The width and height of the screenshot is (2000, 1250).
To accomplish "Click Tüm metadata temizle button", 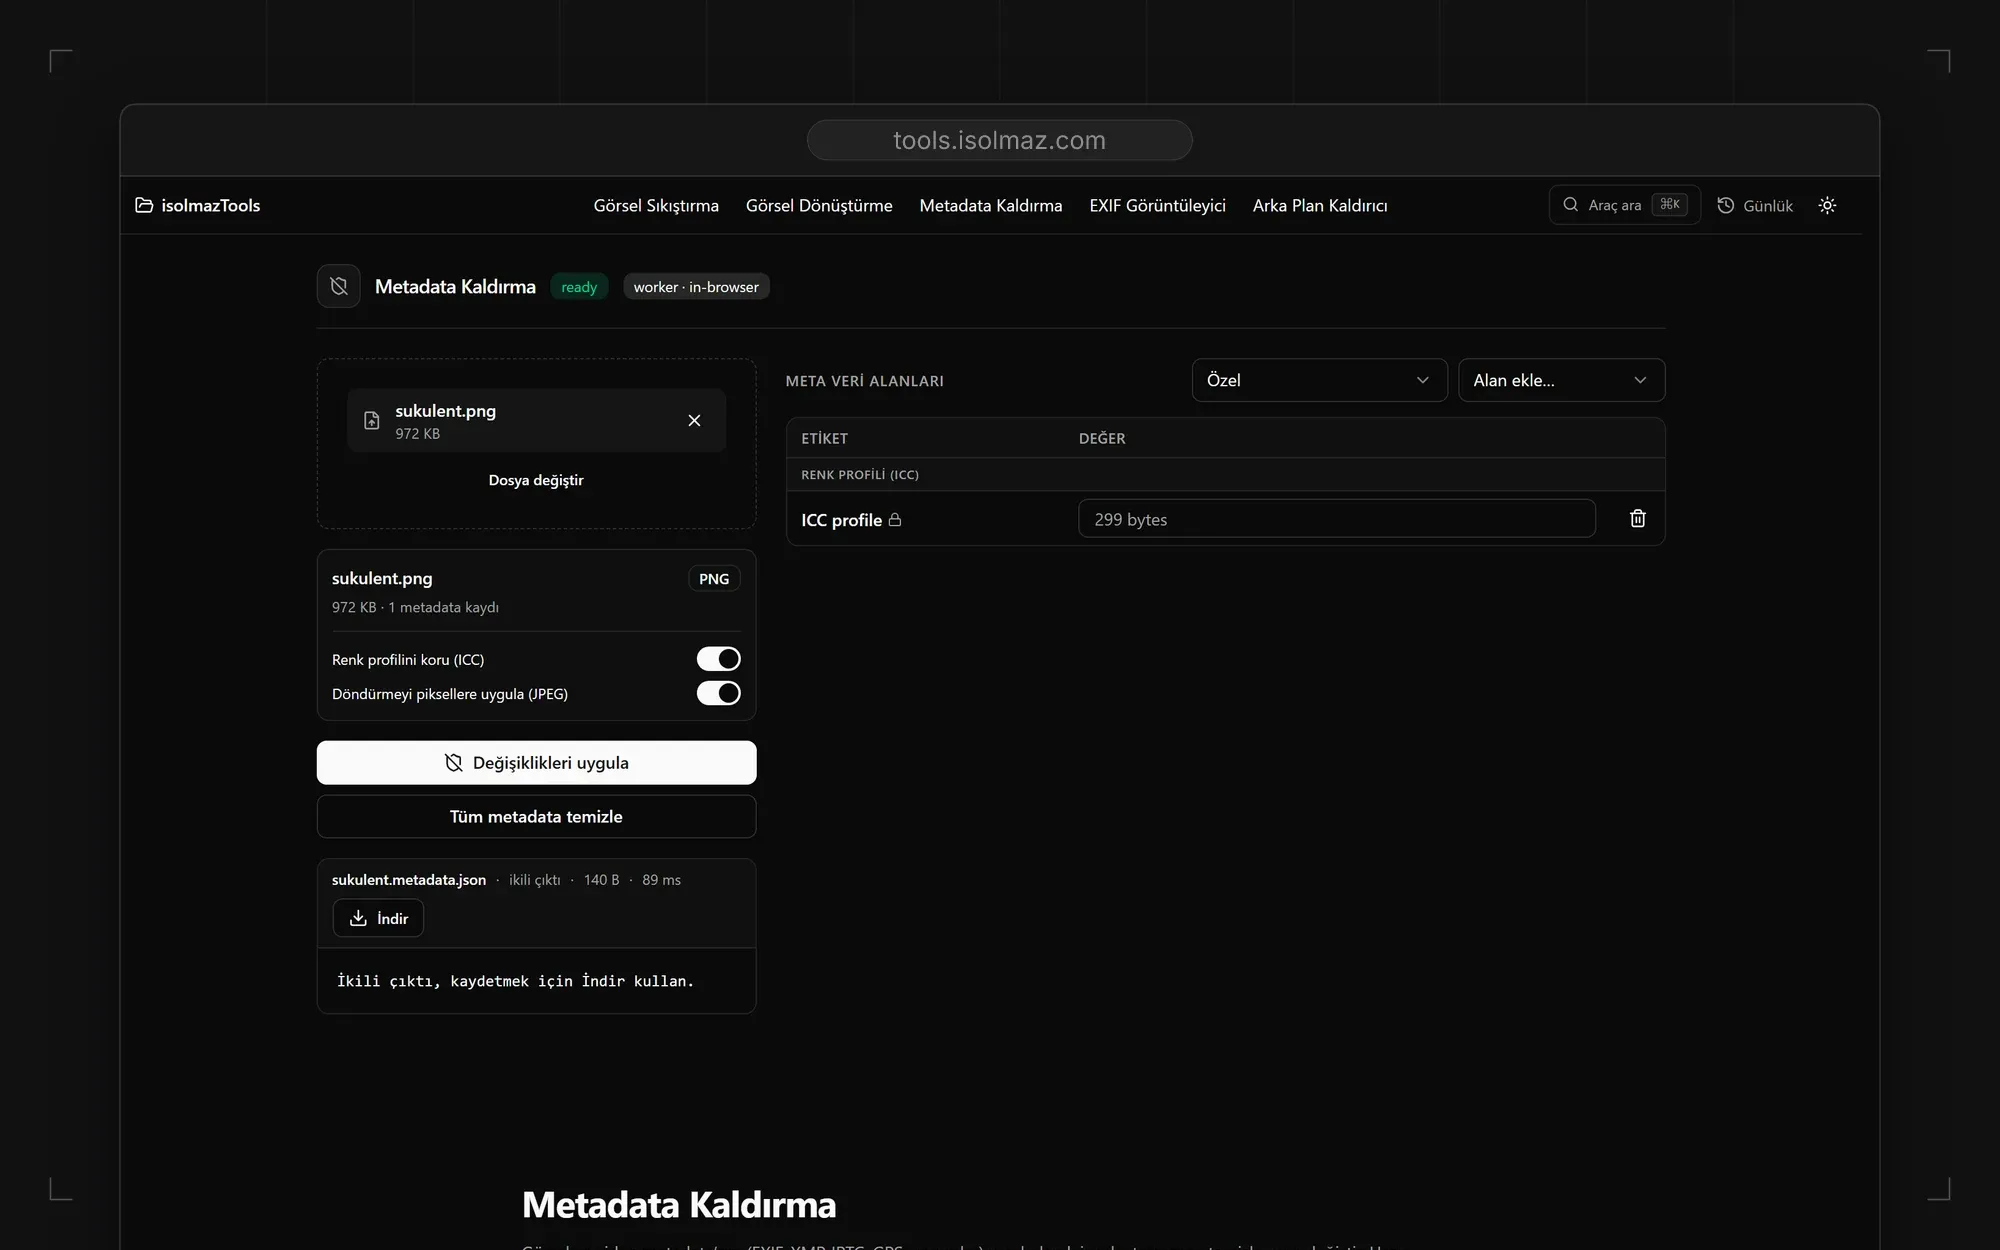I will point(536,817).
